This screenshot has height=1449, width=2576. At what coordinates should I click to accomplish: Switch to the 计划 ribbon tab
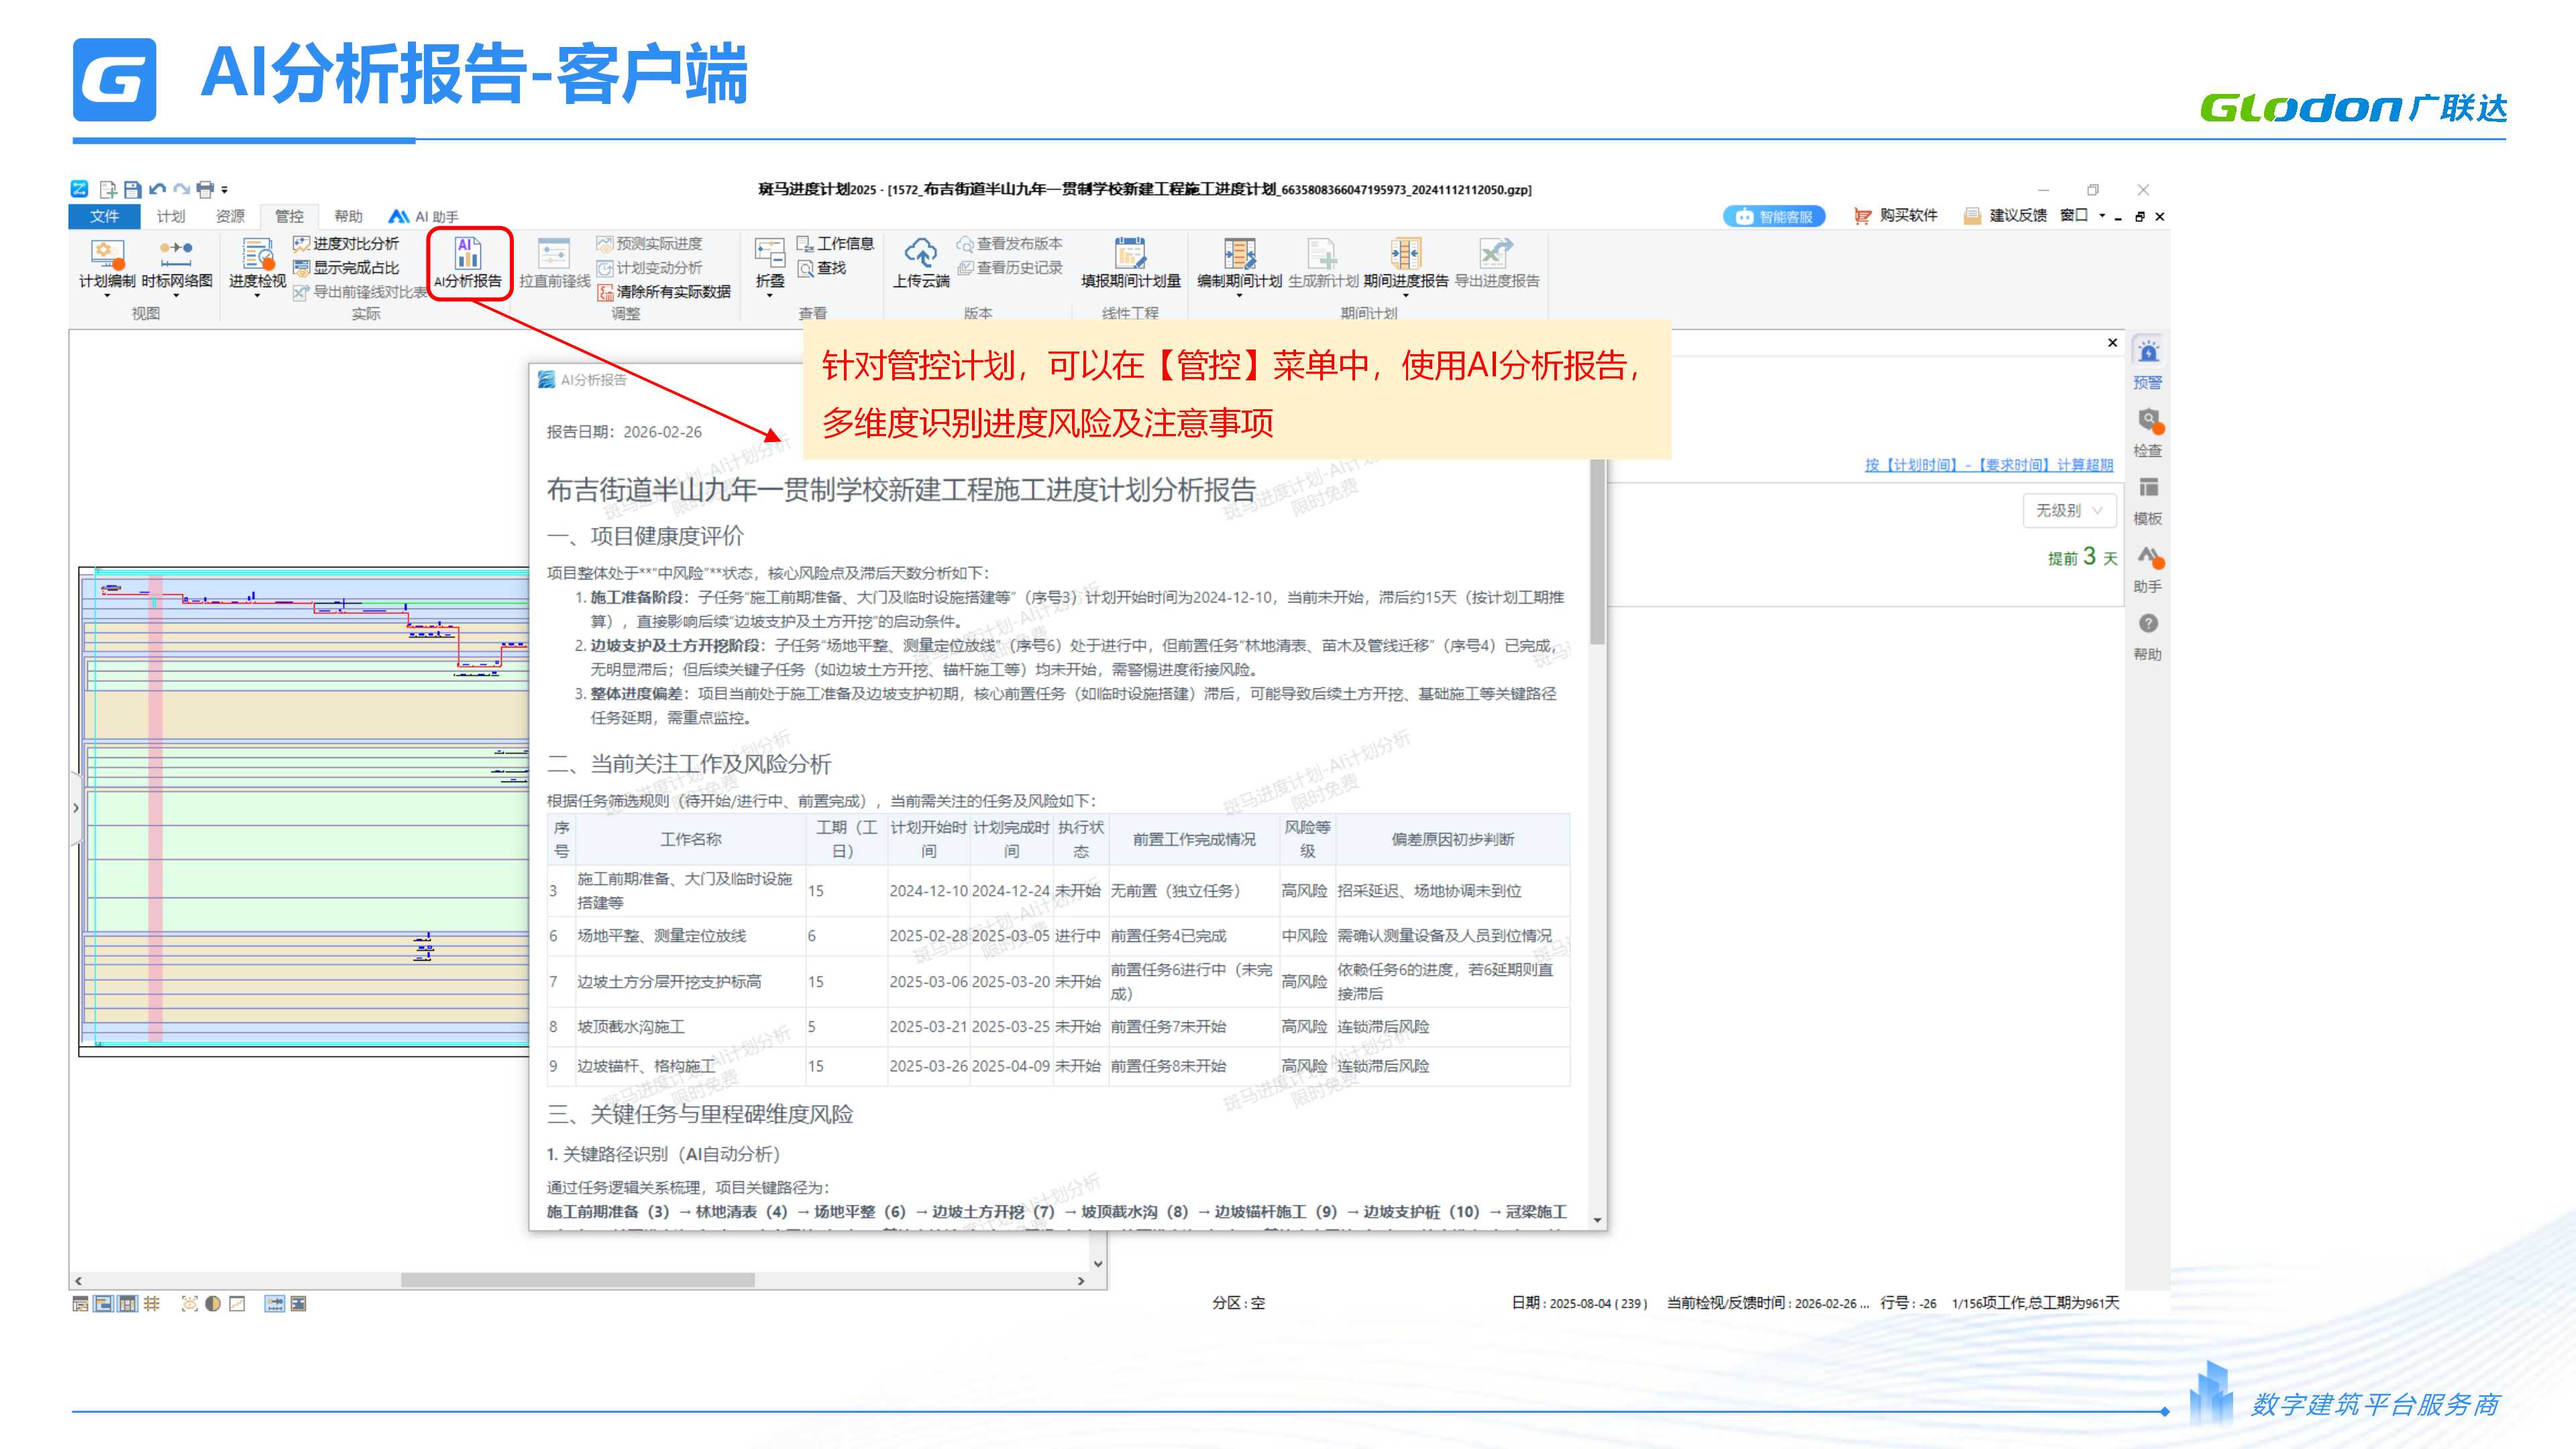(171, 216)
